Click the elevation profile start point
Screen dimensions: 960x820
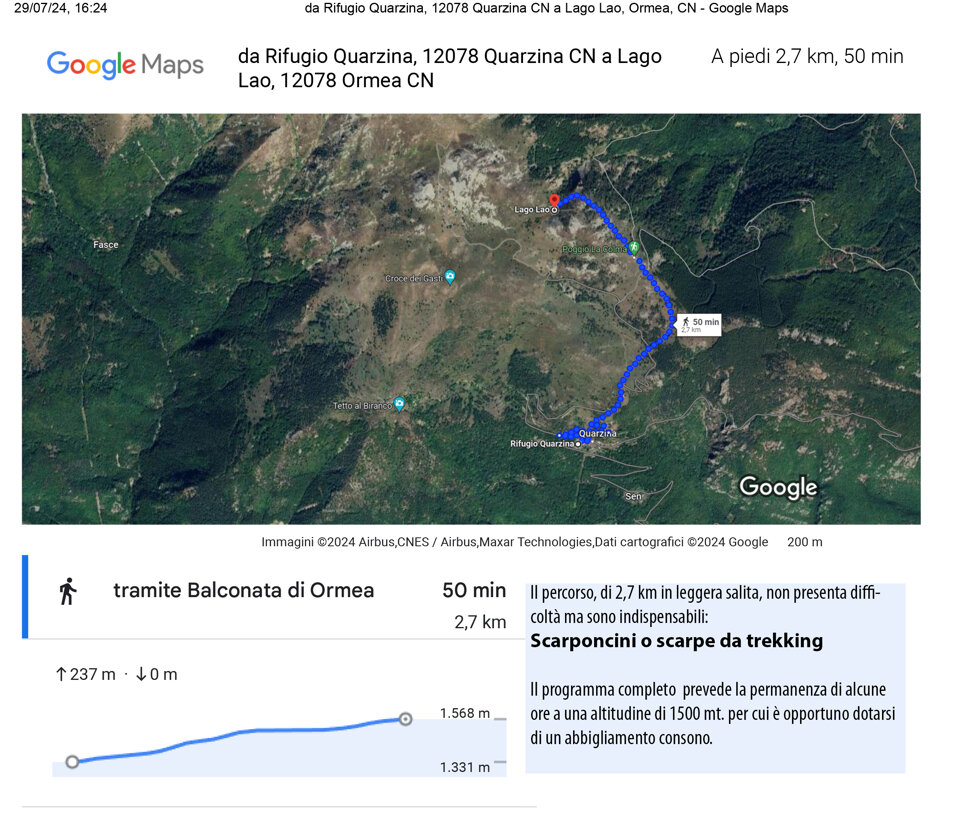coord(72,762)
